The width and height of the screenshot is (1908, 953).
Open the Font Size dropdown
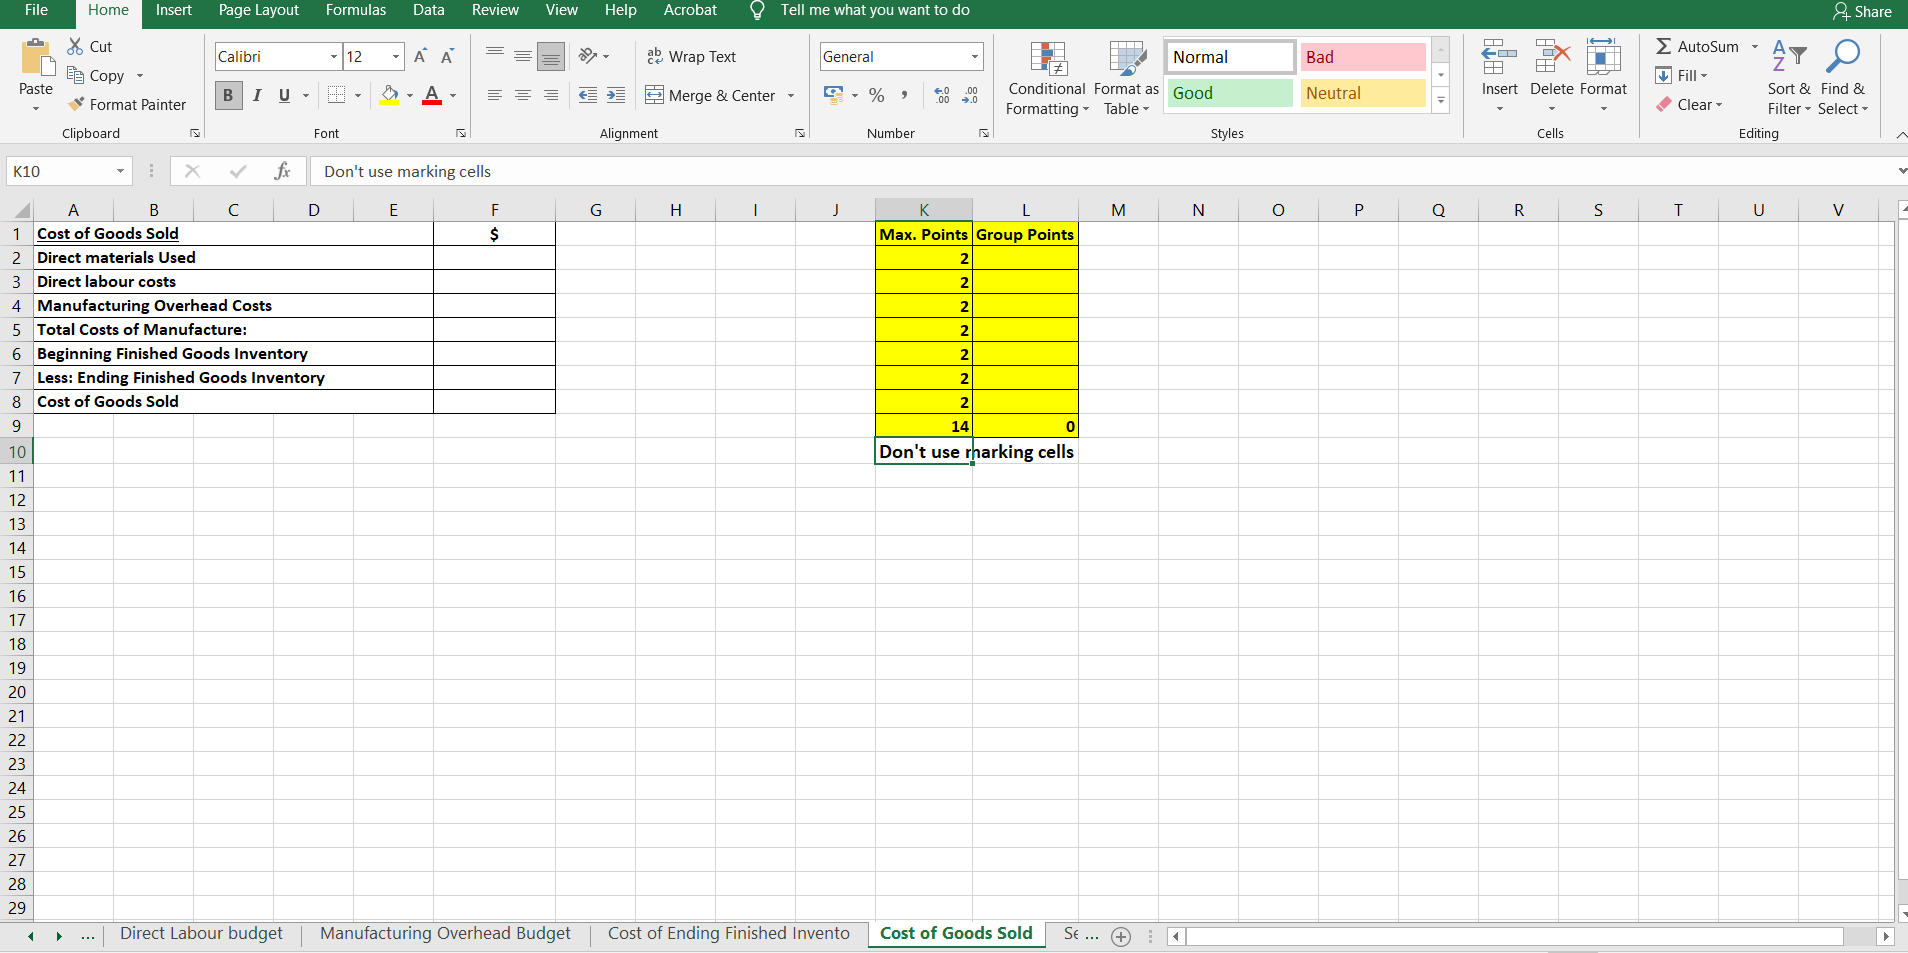tap(395, 56)
